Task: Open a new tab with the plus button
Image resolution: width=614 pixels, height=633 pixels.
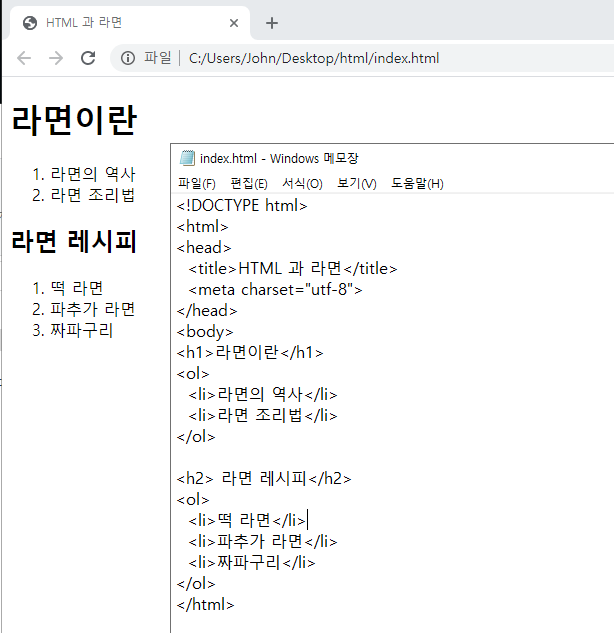Action: point(272,23)
